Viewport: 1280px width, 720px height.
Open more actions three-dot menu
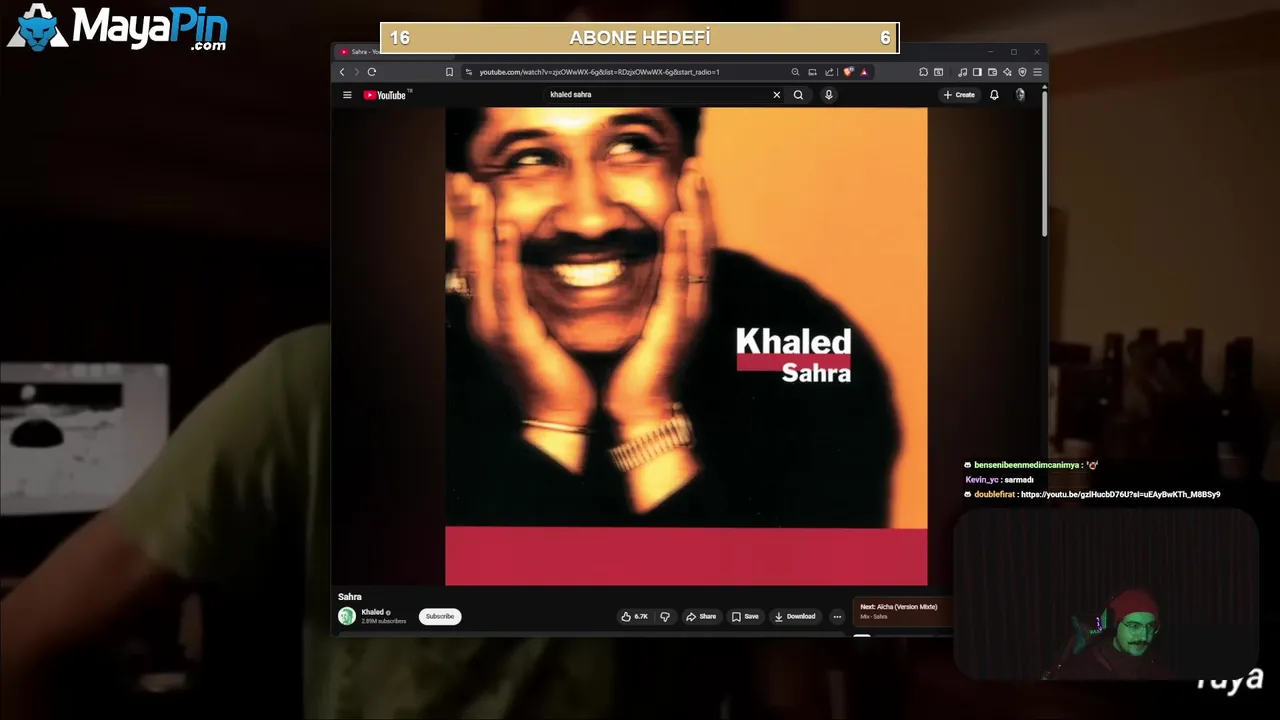tap(837, 616)
